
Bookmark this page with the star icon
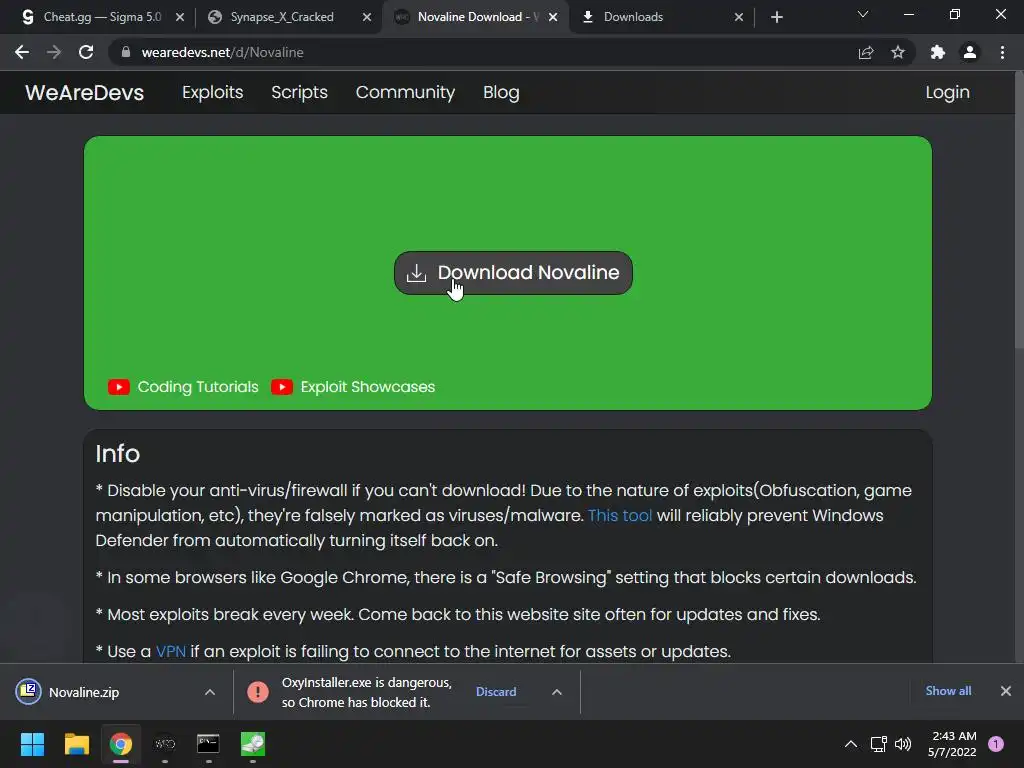[898, 52]
